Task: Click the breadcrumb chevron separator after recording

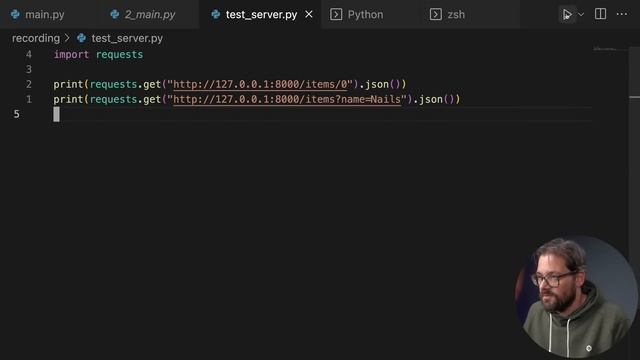Action: [67, 38]
